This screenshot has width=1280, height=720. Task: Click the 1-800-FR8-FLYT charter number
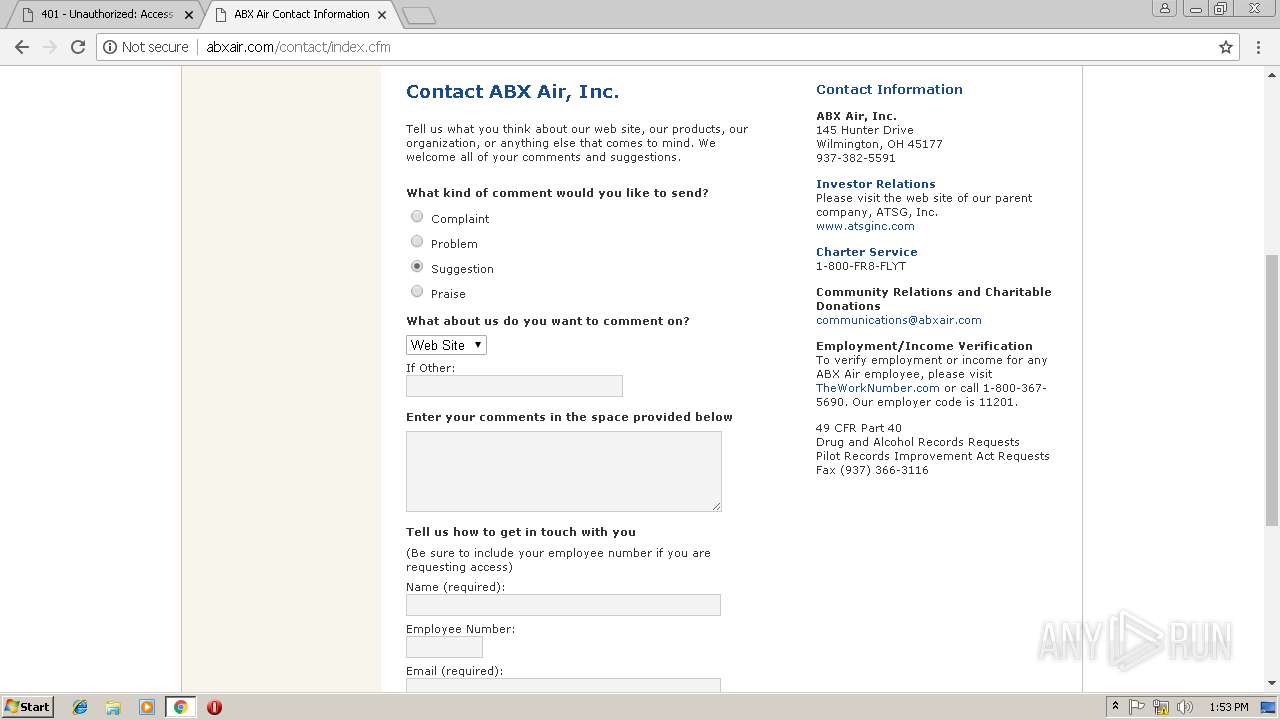point(861,266)
